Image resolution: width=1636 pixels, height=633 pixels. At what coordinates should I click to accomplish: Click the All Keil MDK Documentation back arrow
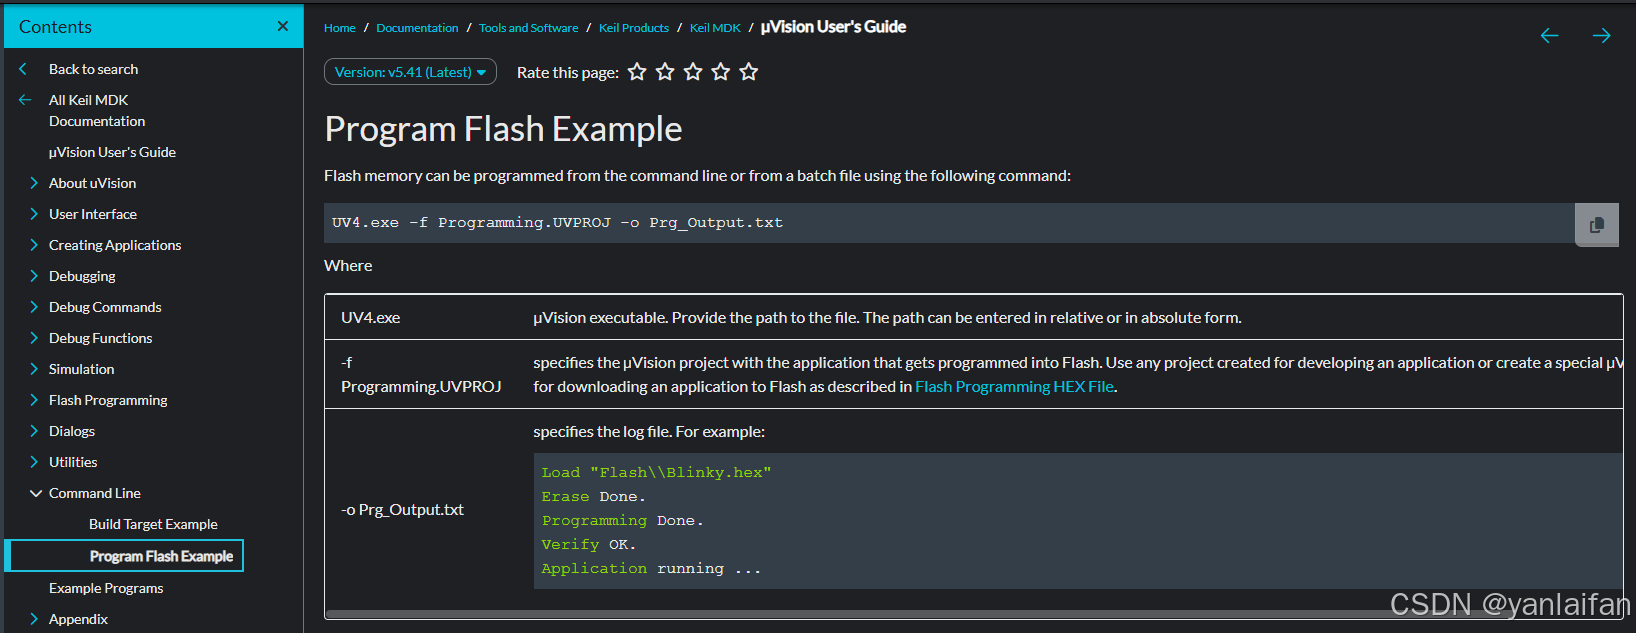tap(25, 100)
